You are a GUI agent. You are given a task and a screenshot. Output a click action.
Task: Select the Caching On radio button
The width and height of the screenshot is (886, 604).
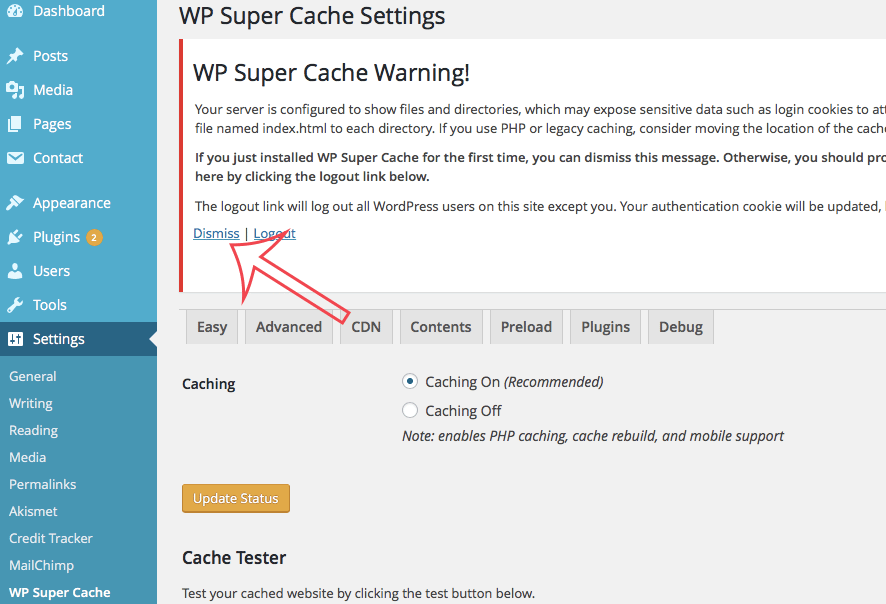pos(410,381)
